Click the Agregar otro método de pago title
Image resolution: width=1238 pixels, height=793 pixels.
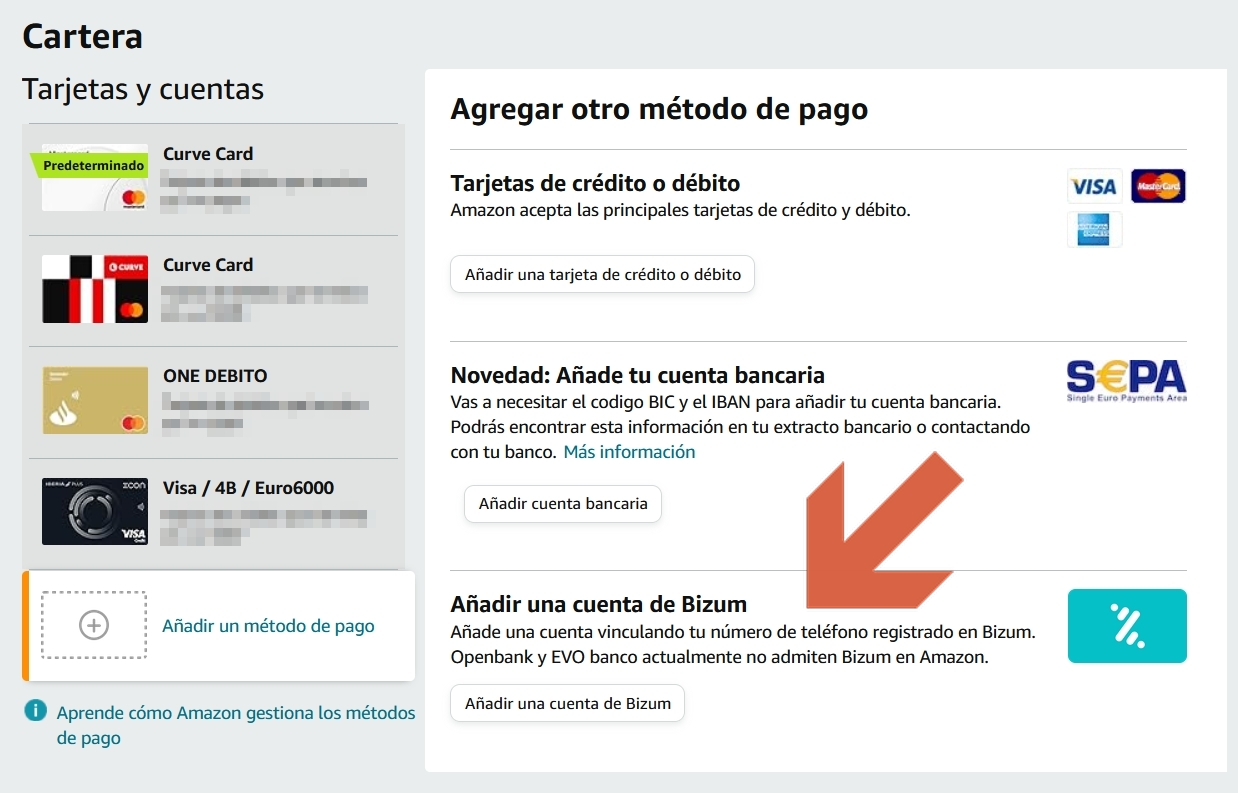(x=659, y=109)
